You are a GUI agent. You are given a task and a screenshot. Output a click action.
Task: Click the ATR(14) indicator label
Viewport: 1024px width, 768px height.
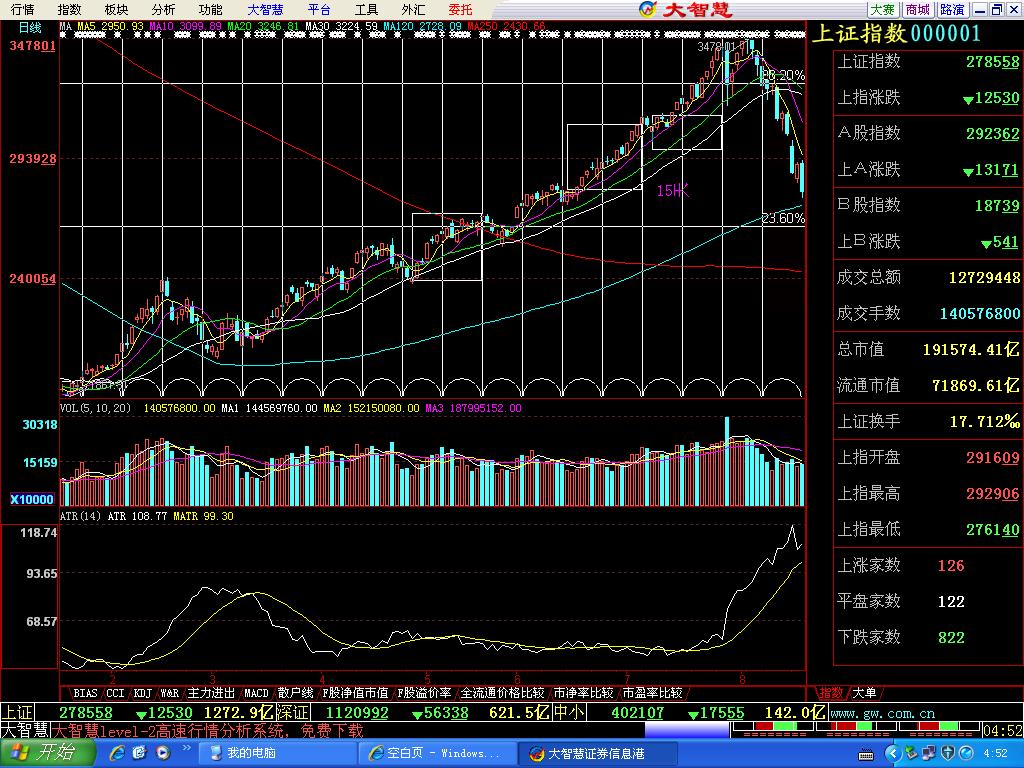[81, 516]
